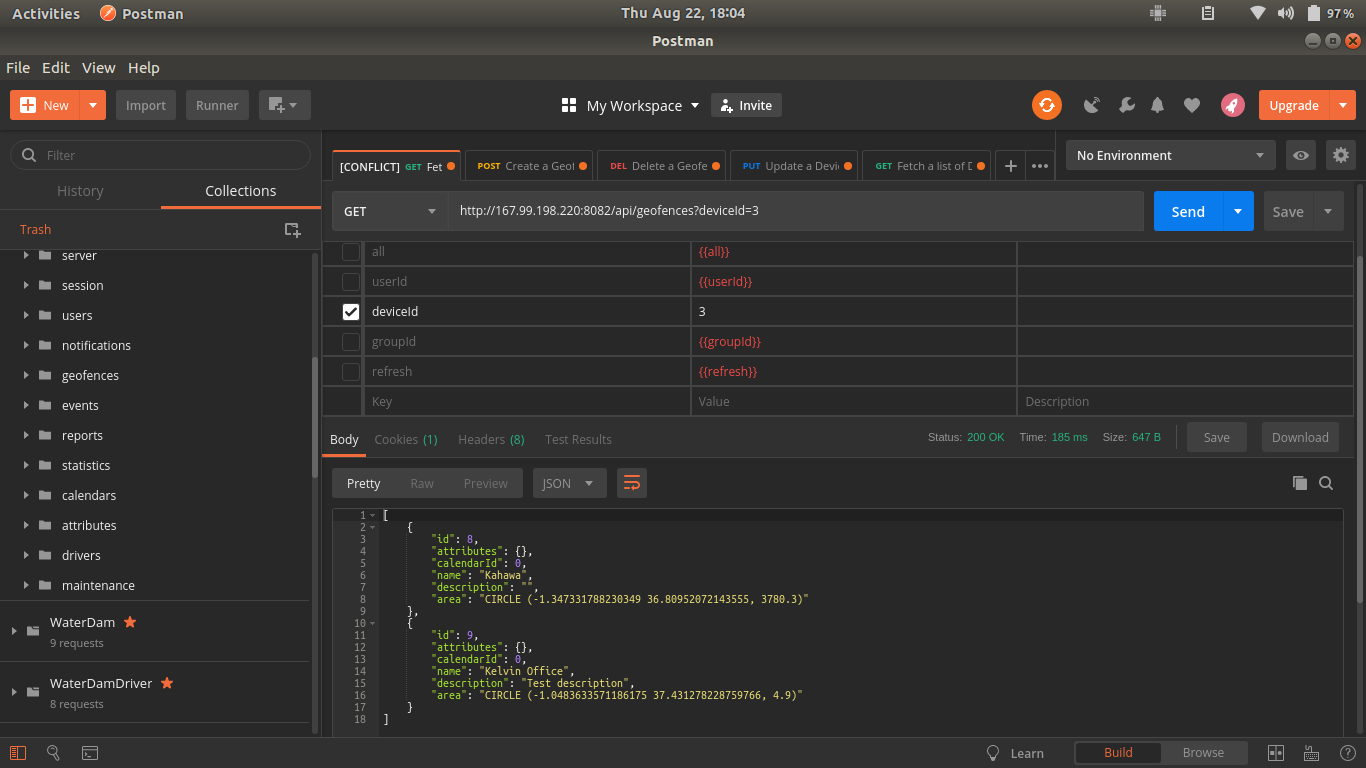Open the Upgrade dropdown arrow

pyautogui.click(x=1343, y=105)
